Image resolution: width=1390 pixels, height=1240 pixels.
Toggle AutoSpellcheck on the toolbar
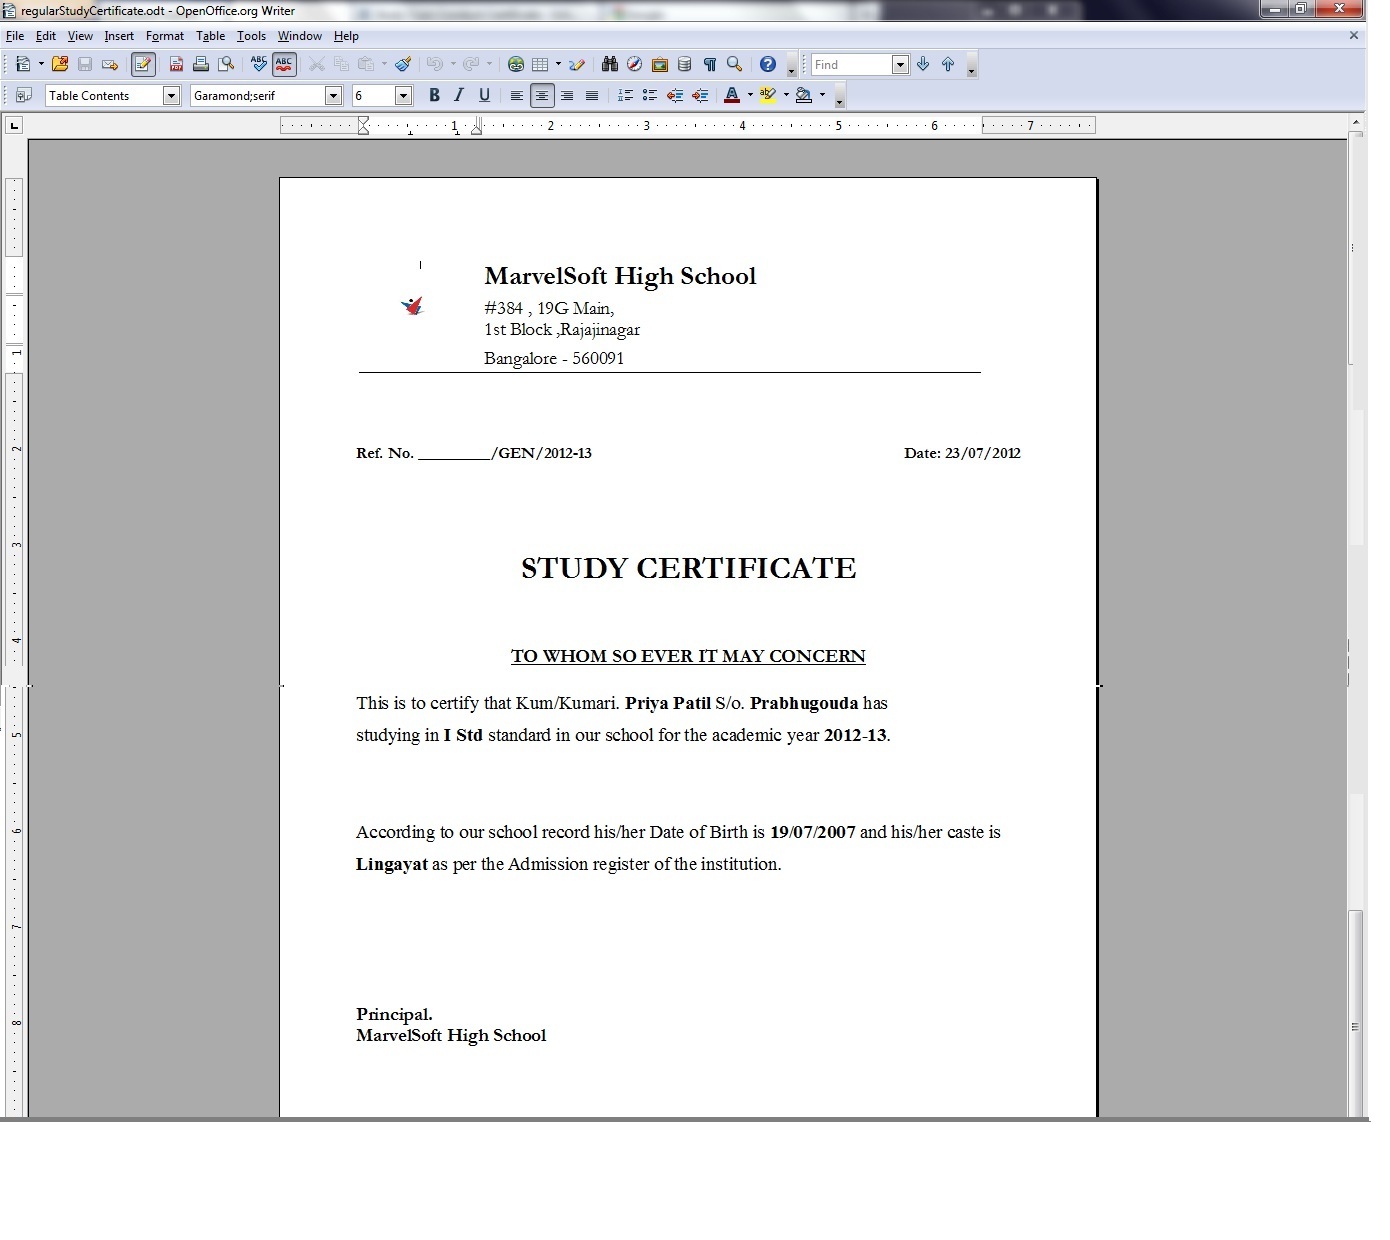(284, 65)
